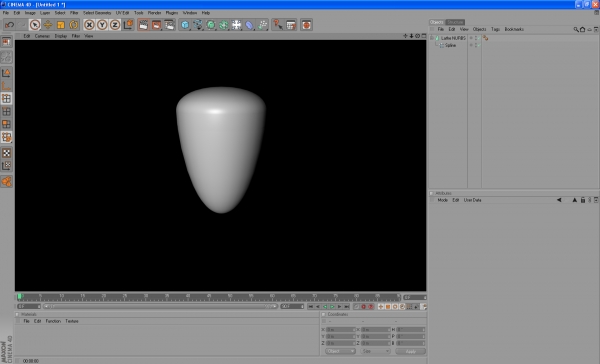The image size is (600, 364).
Task: Collapse the Lathe NURBS hierarchy
Action: tap(432, 38)
